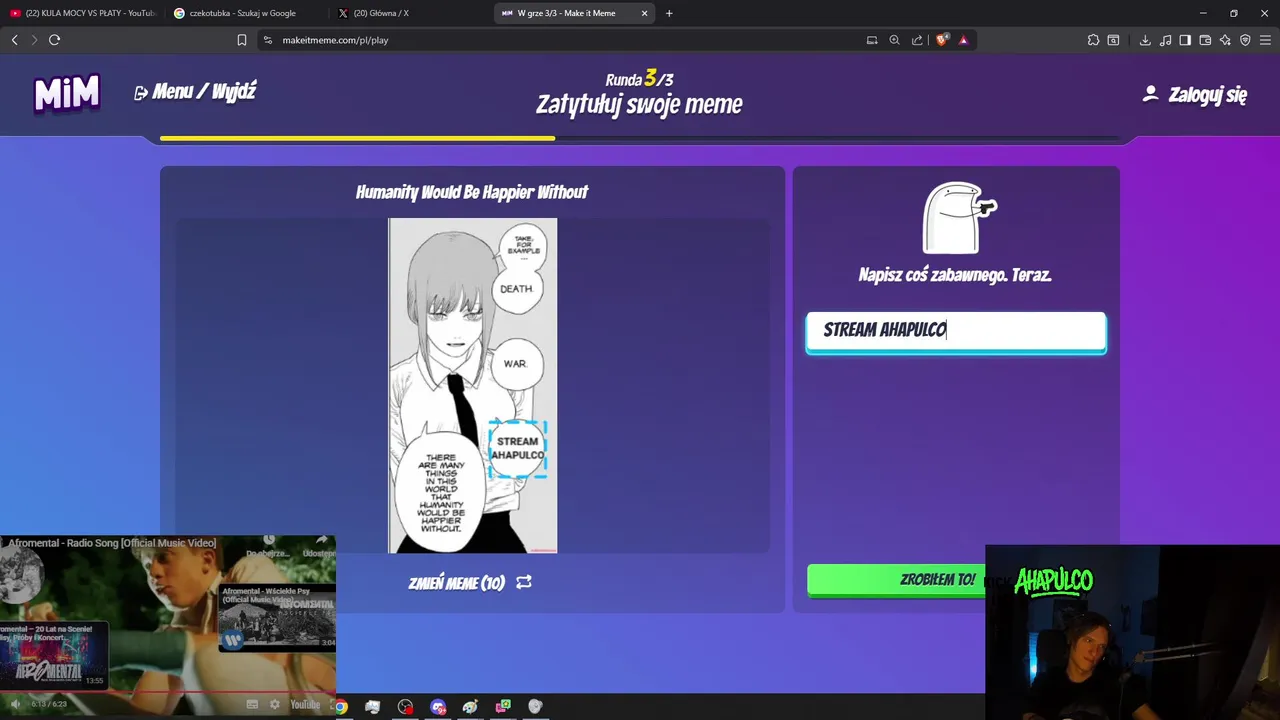
Task: Open the photos app taskbar icon
Action: click(372, 706)
